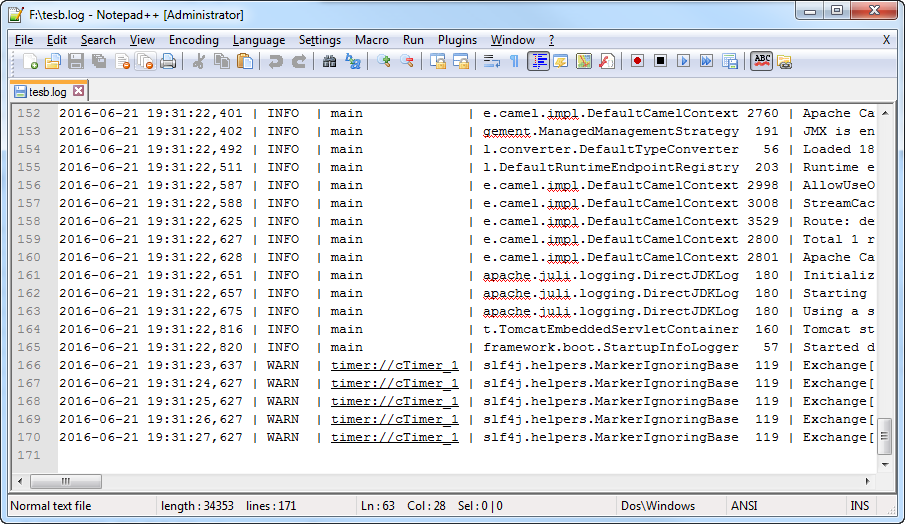Toggle the Word wrap toolbar button
The height and width of the screenshot is (524, 905).
pos(492,62)
